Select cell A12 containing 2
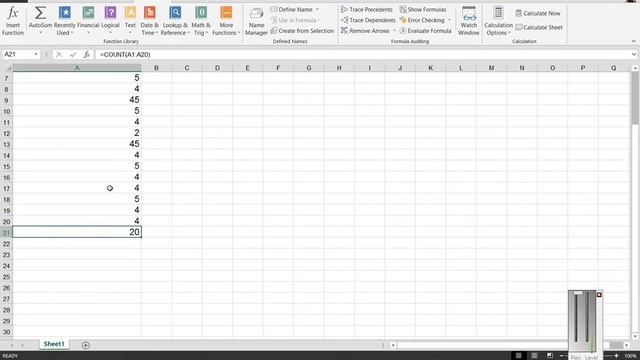The width and height of the screenshot is (640, 360). pos(77,133)
